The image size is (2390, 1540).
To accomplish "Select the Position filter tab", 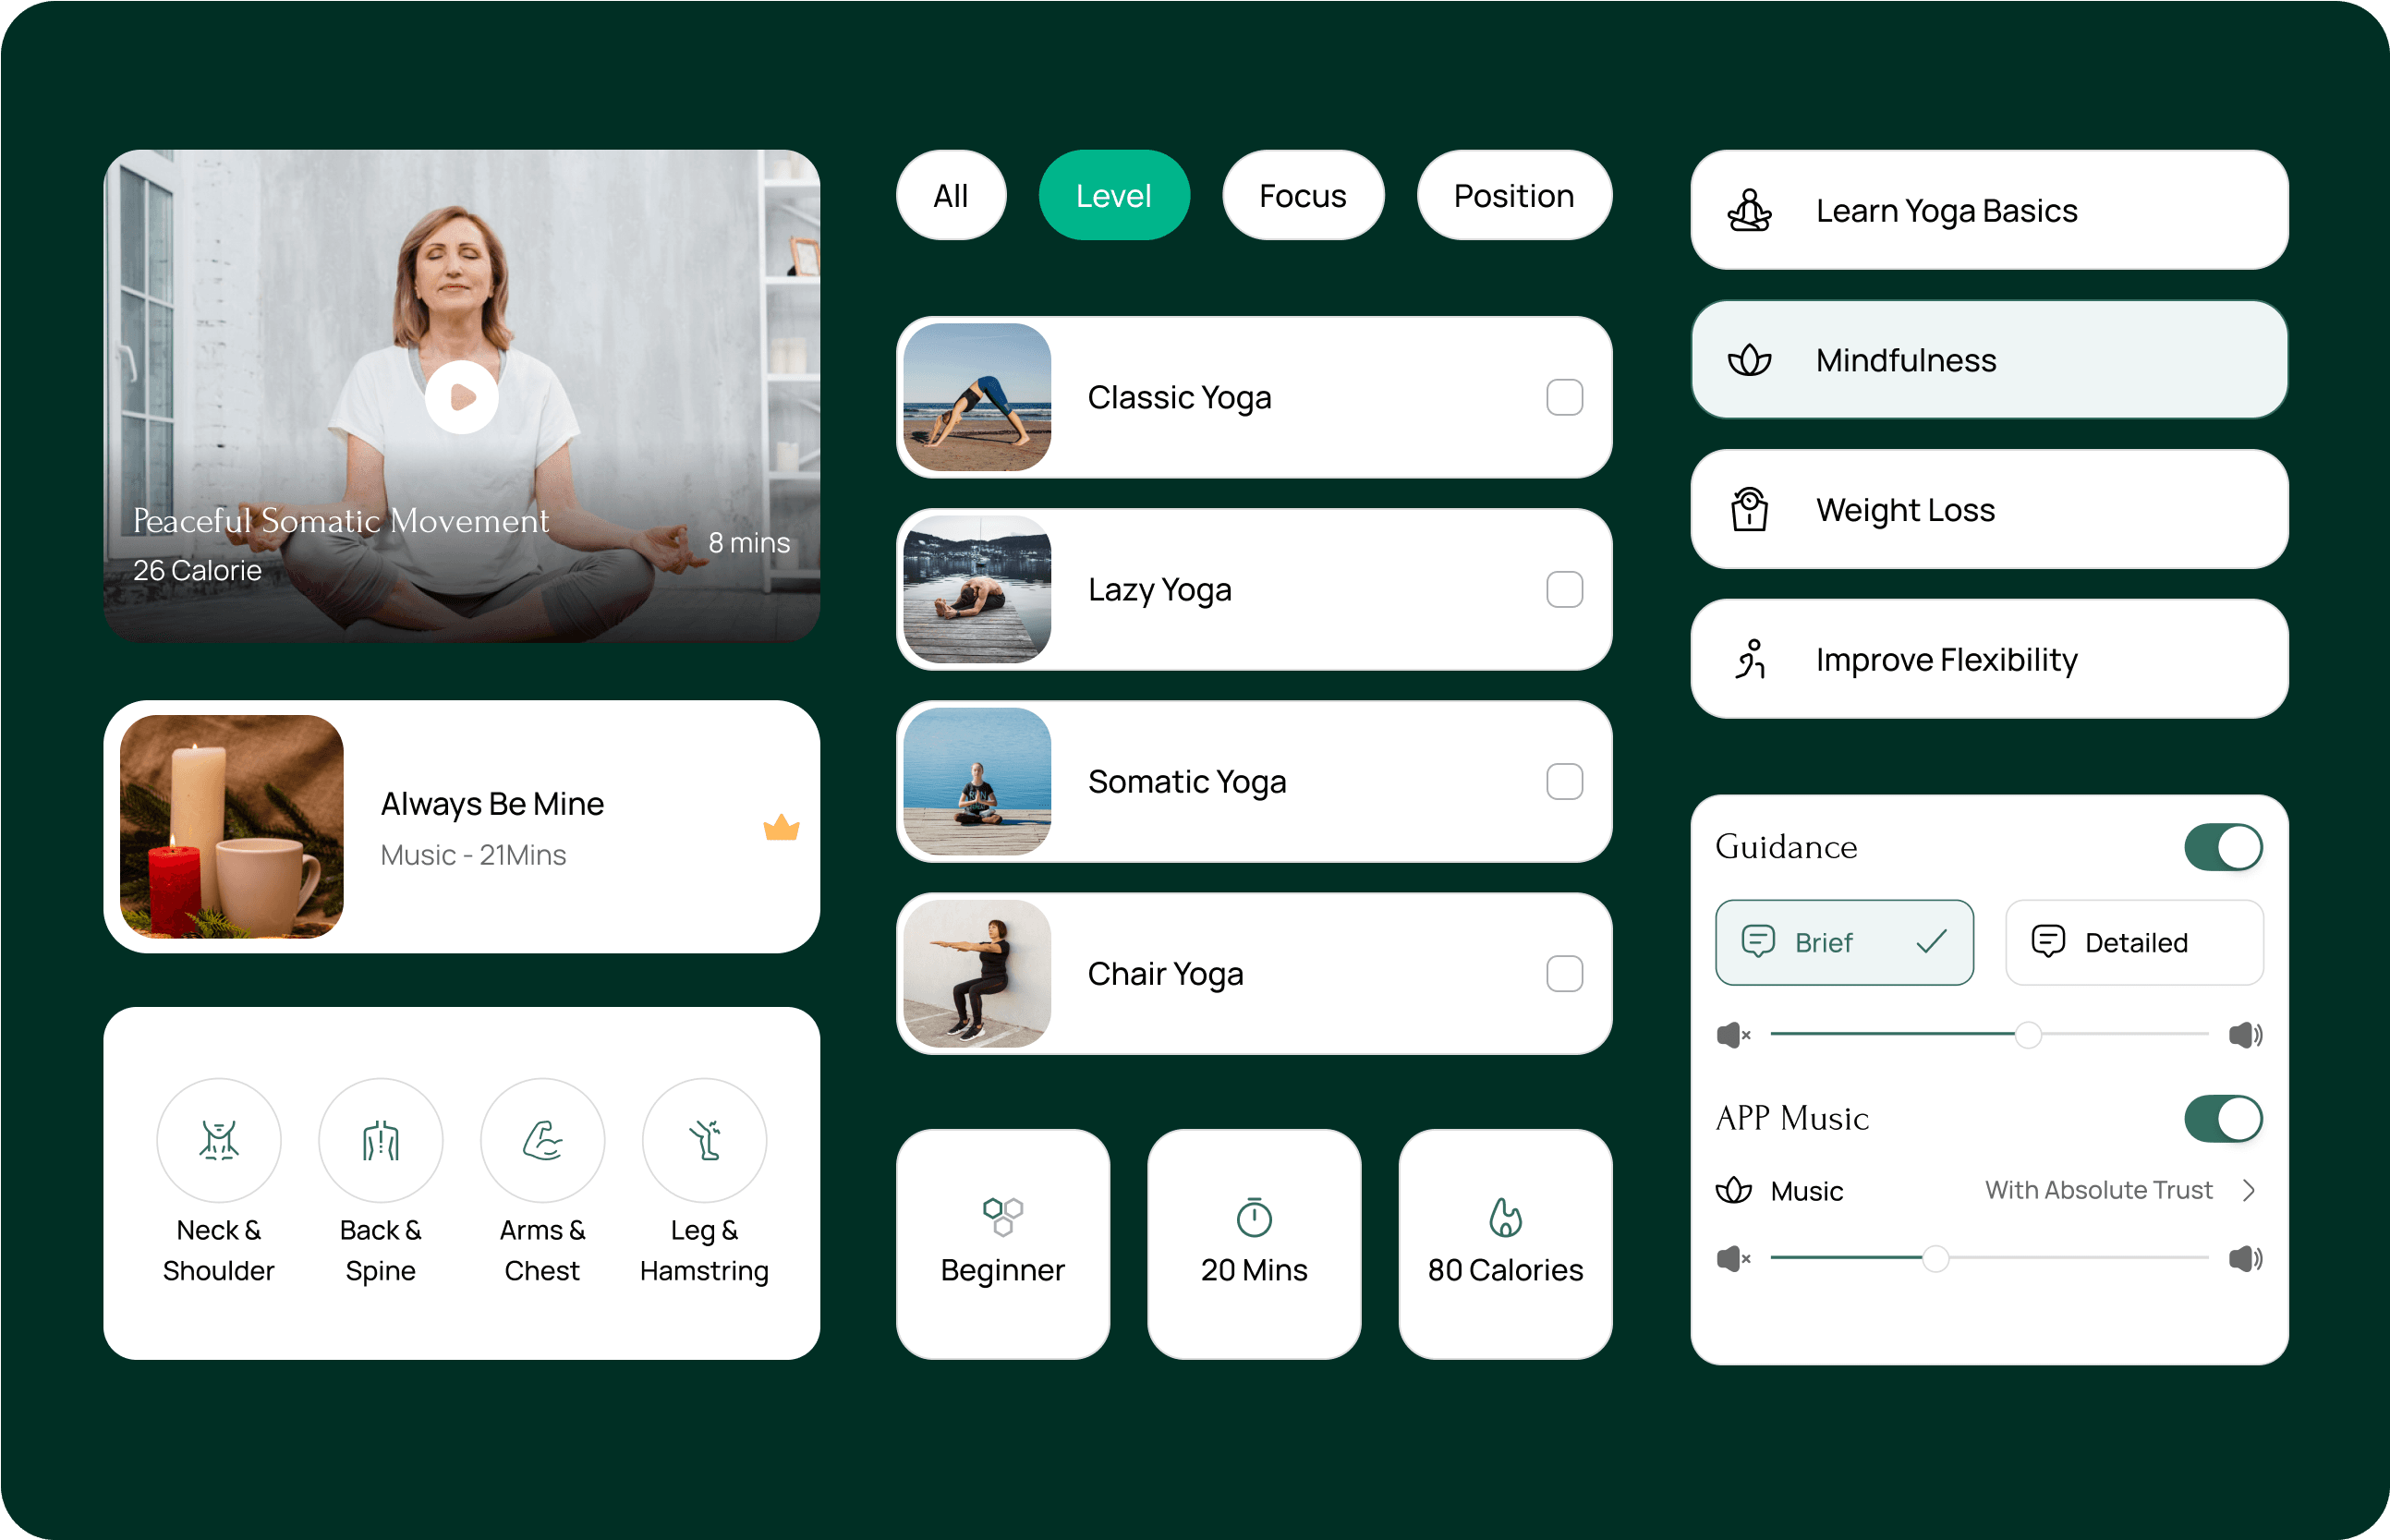I will coord(1513,196).
